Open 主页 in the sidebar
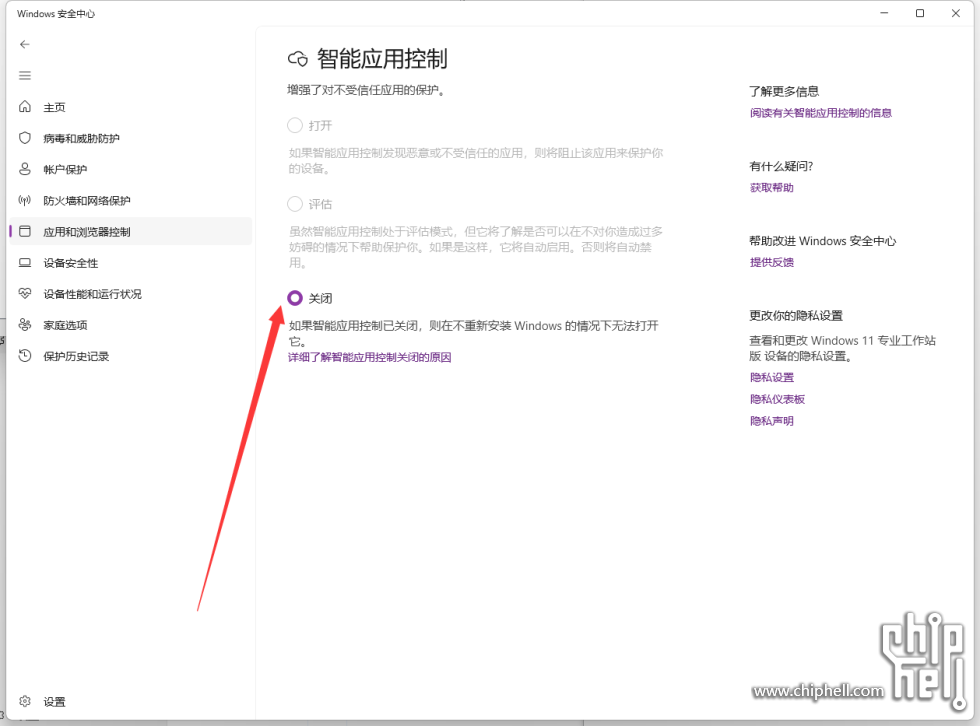The width and height of the screenshot is (980, 726). point(131,107)
